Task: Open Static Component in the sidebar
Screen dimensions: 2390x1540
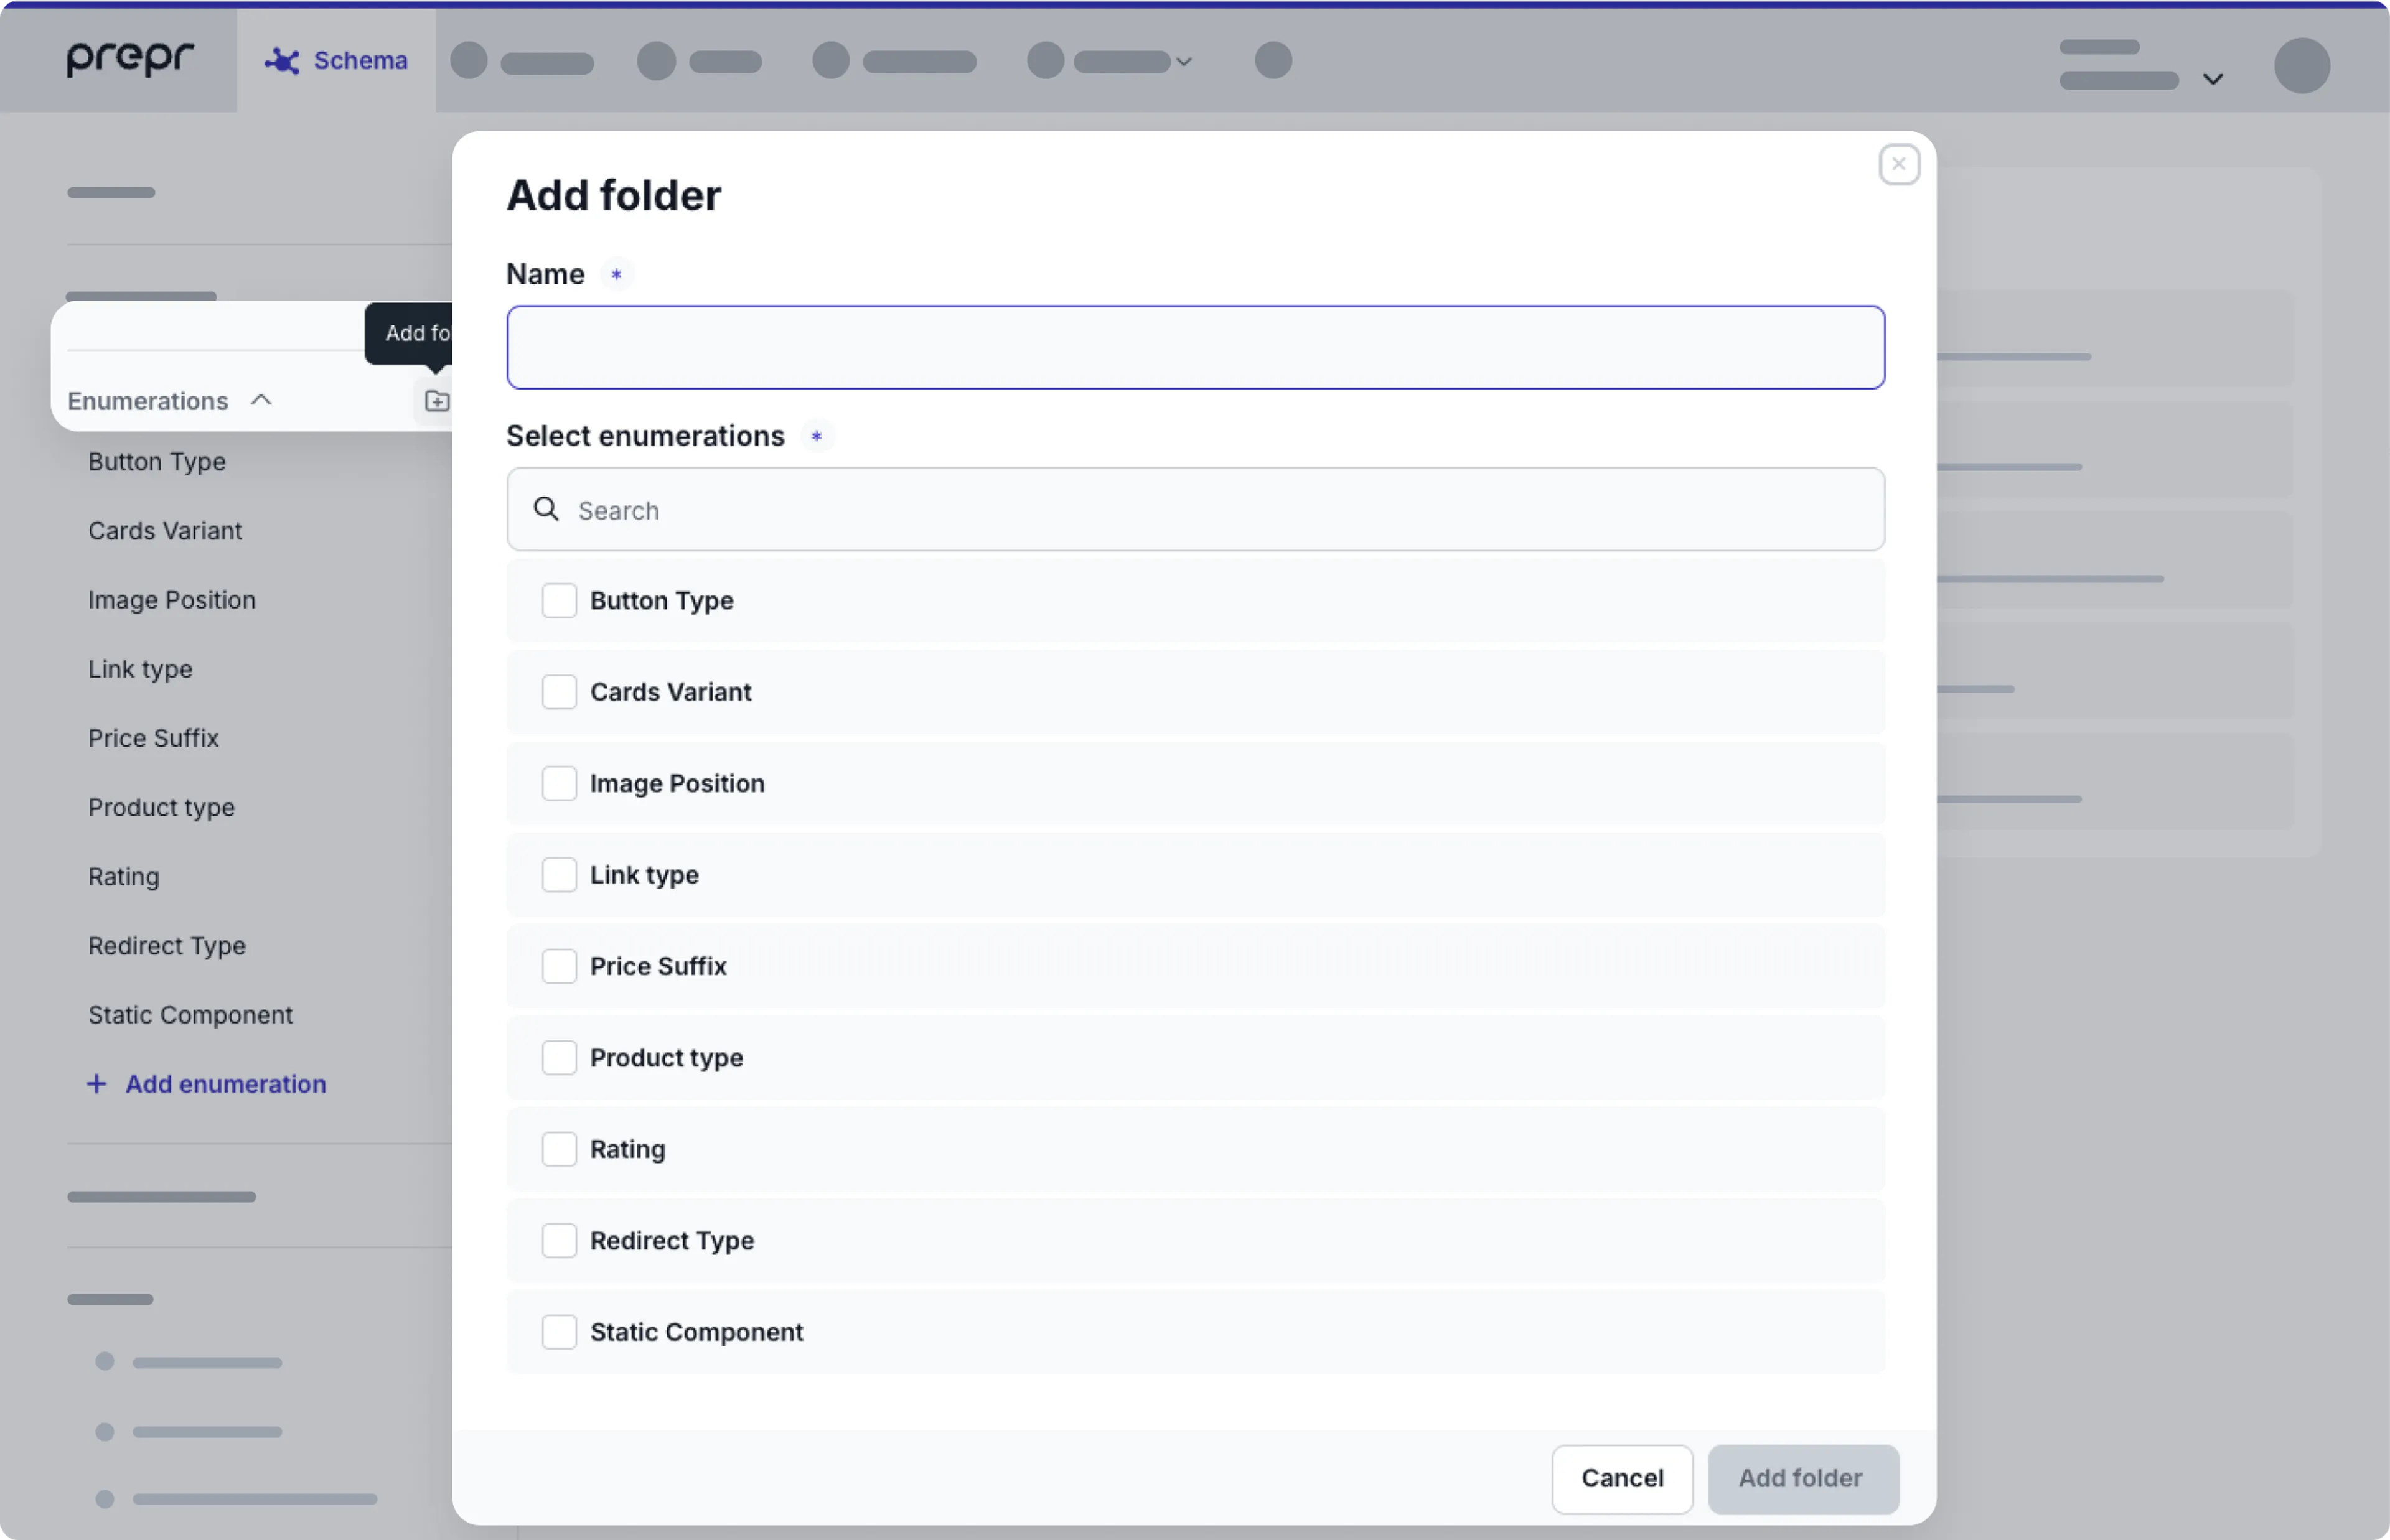Action: pos(190,1015)
